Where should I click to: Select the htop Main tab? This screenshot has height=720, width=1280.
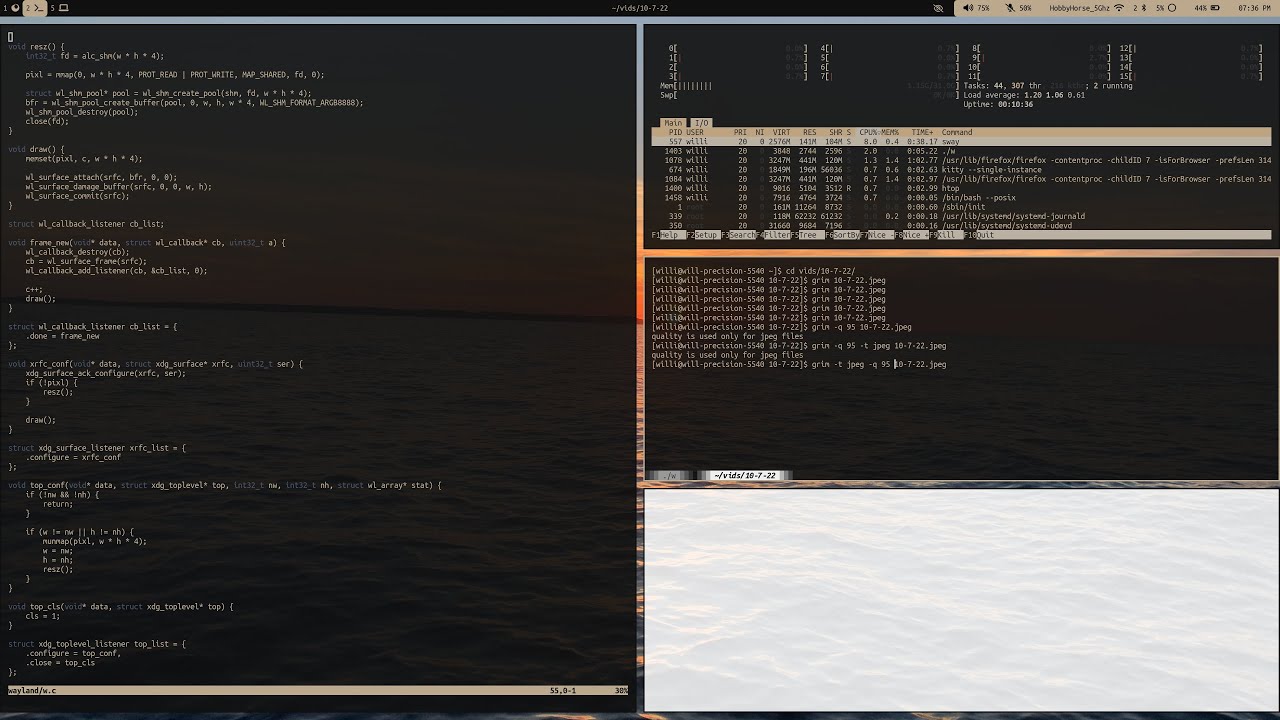point(673,123)
